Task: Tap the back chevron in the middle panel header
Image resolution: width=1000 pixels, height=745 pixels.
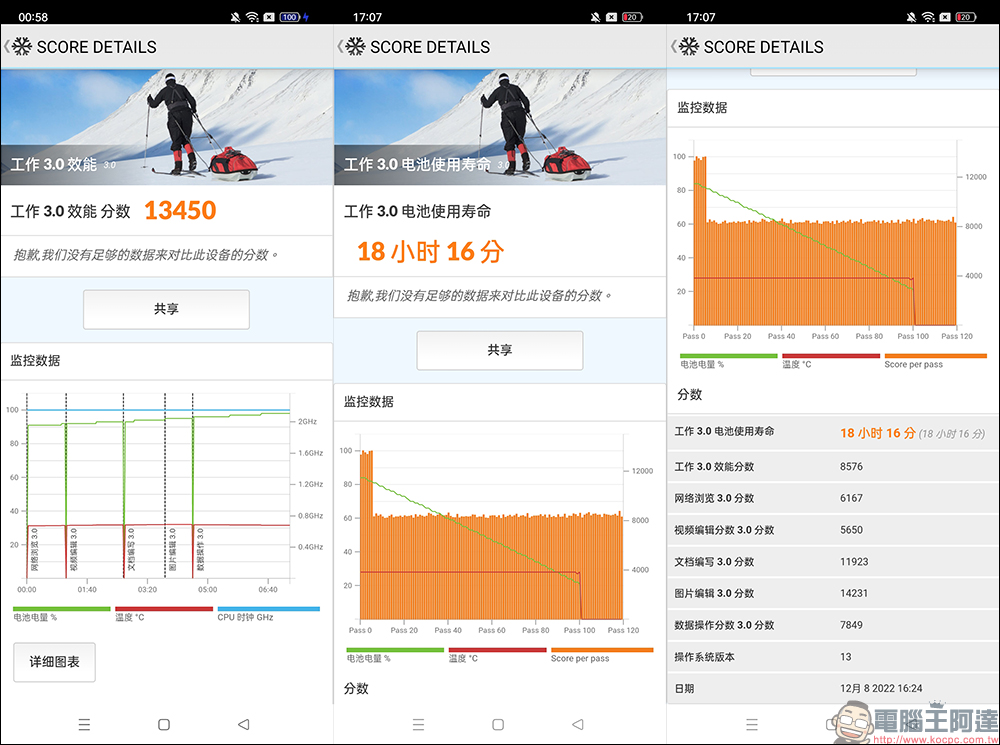Action: (x=339, y=47)
